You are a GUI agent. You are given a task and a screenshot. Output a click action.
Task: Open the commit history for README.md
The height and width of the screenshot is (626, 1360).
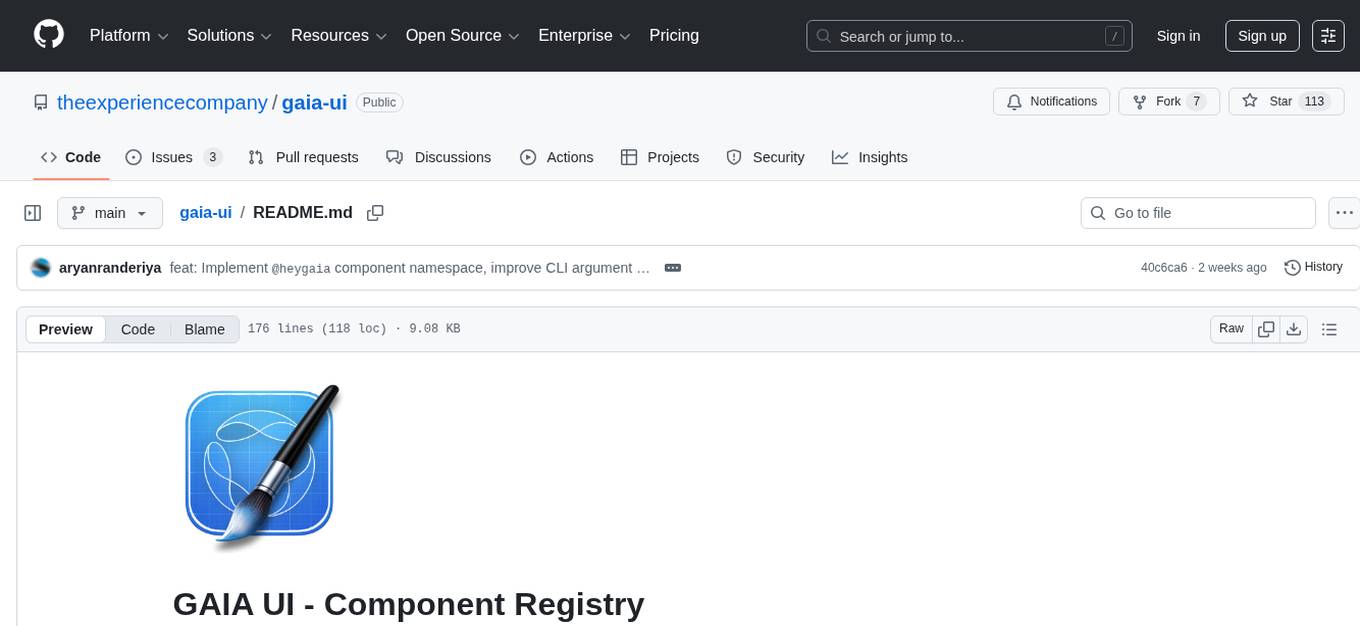[1313, 267]
